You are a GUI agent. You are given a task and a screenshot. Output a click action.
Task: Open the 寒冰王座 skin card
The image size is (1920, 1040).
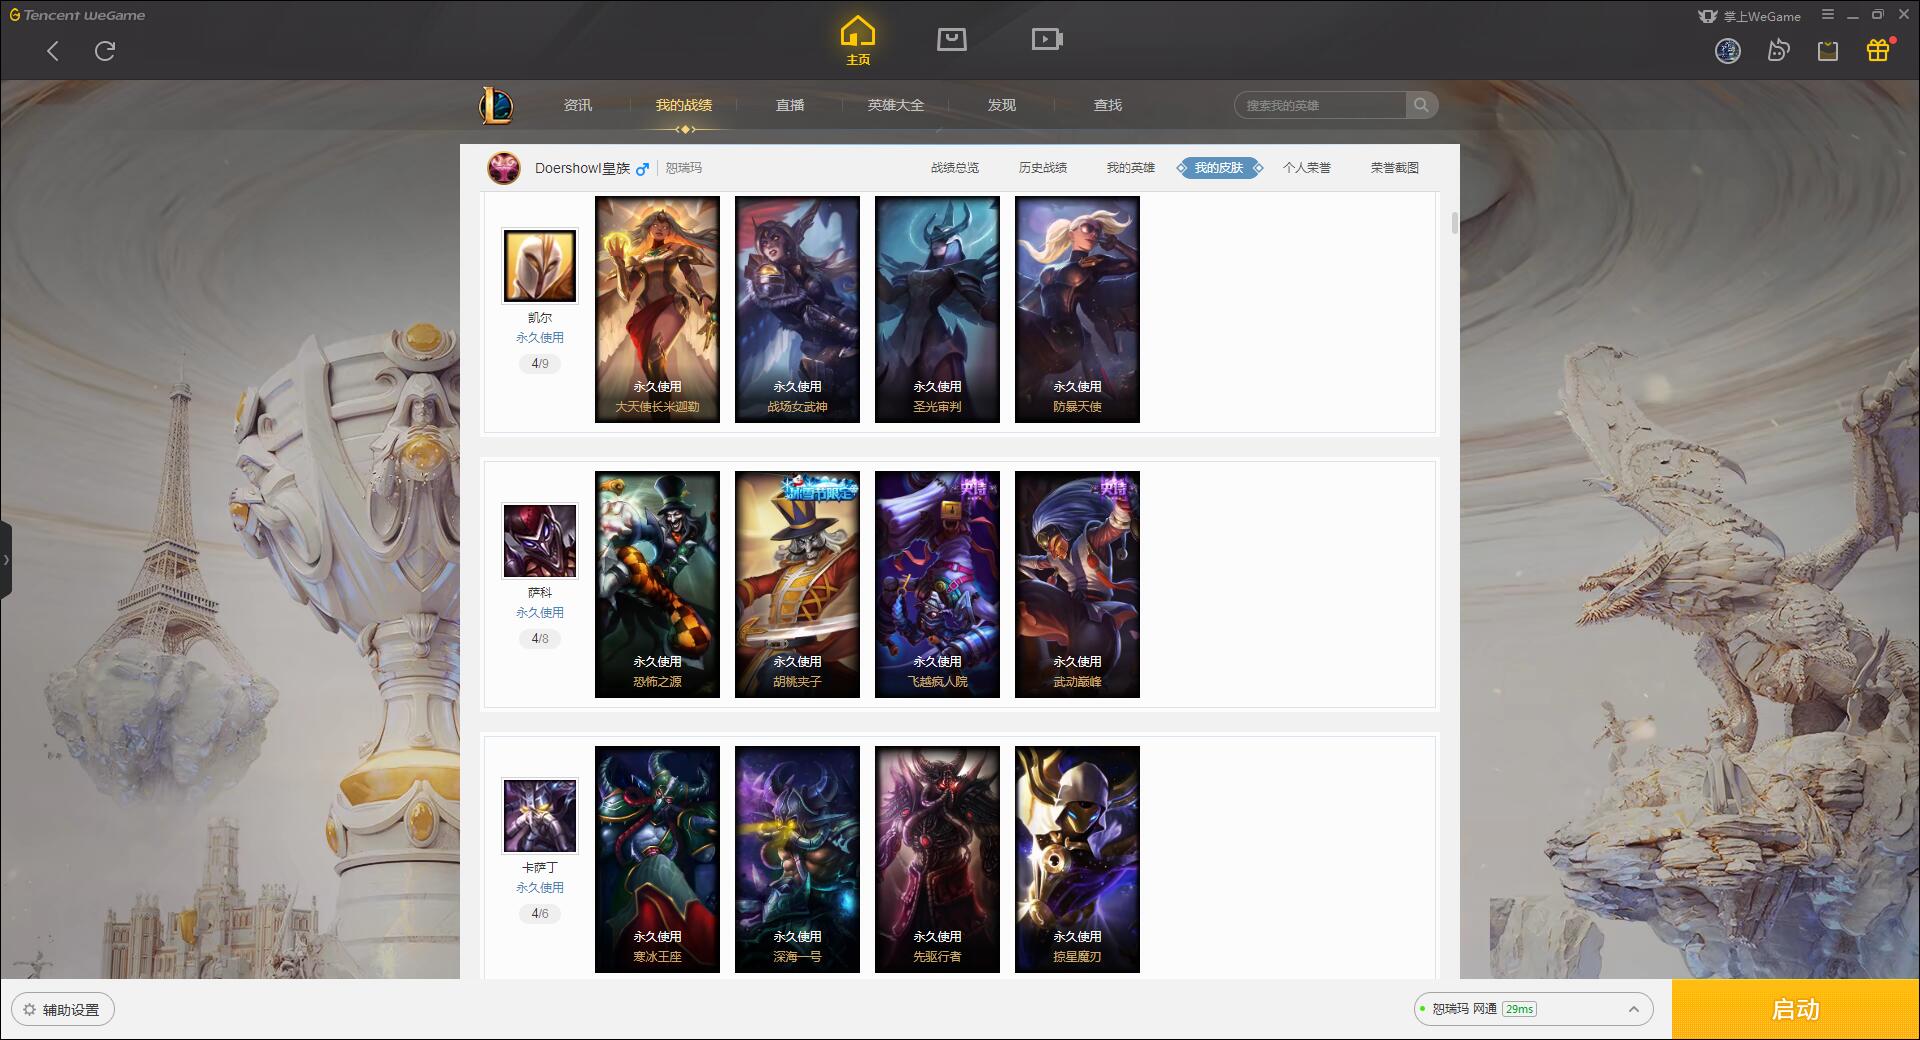(657, 859)
